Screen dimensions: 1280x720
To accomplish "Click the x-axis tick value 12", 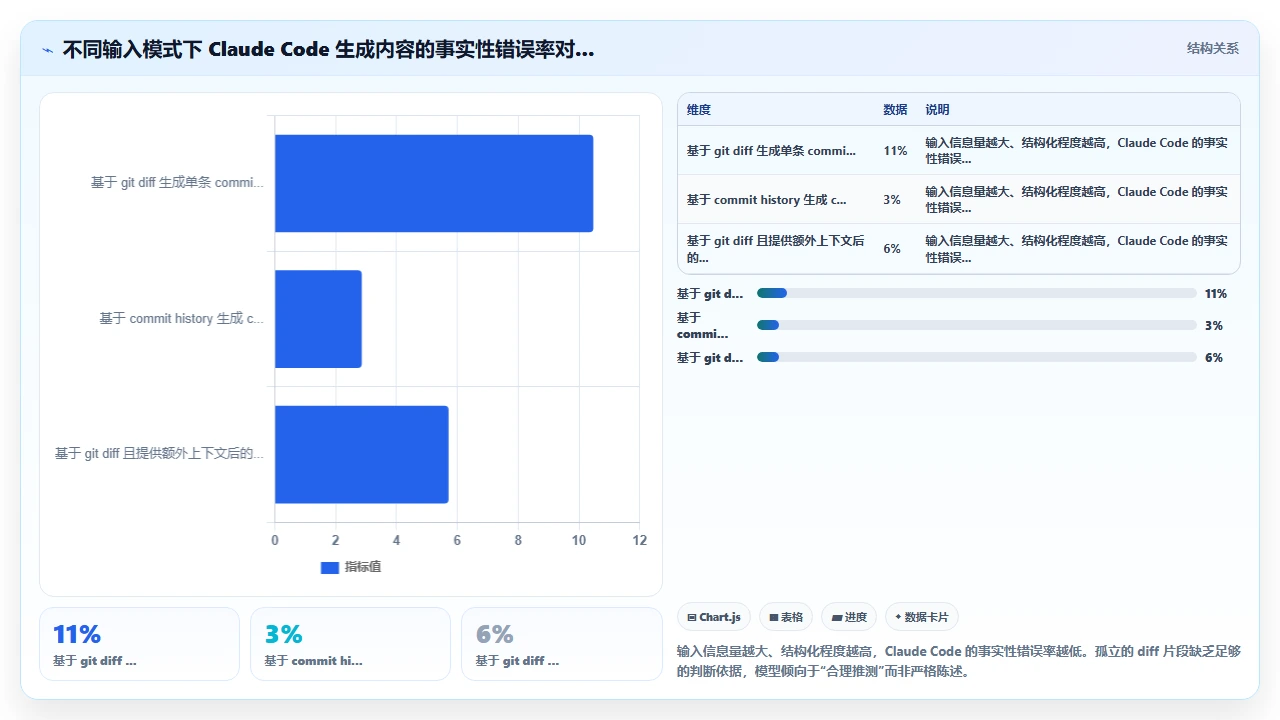I will pos(640,540).
